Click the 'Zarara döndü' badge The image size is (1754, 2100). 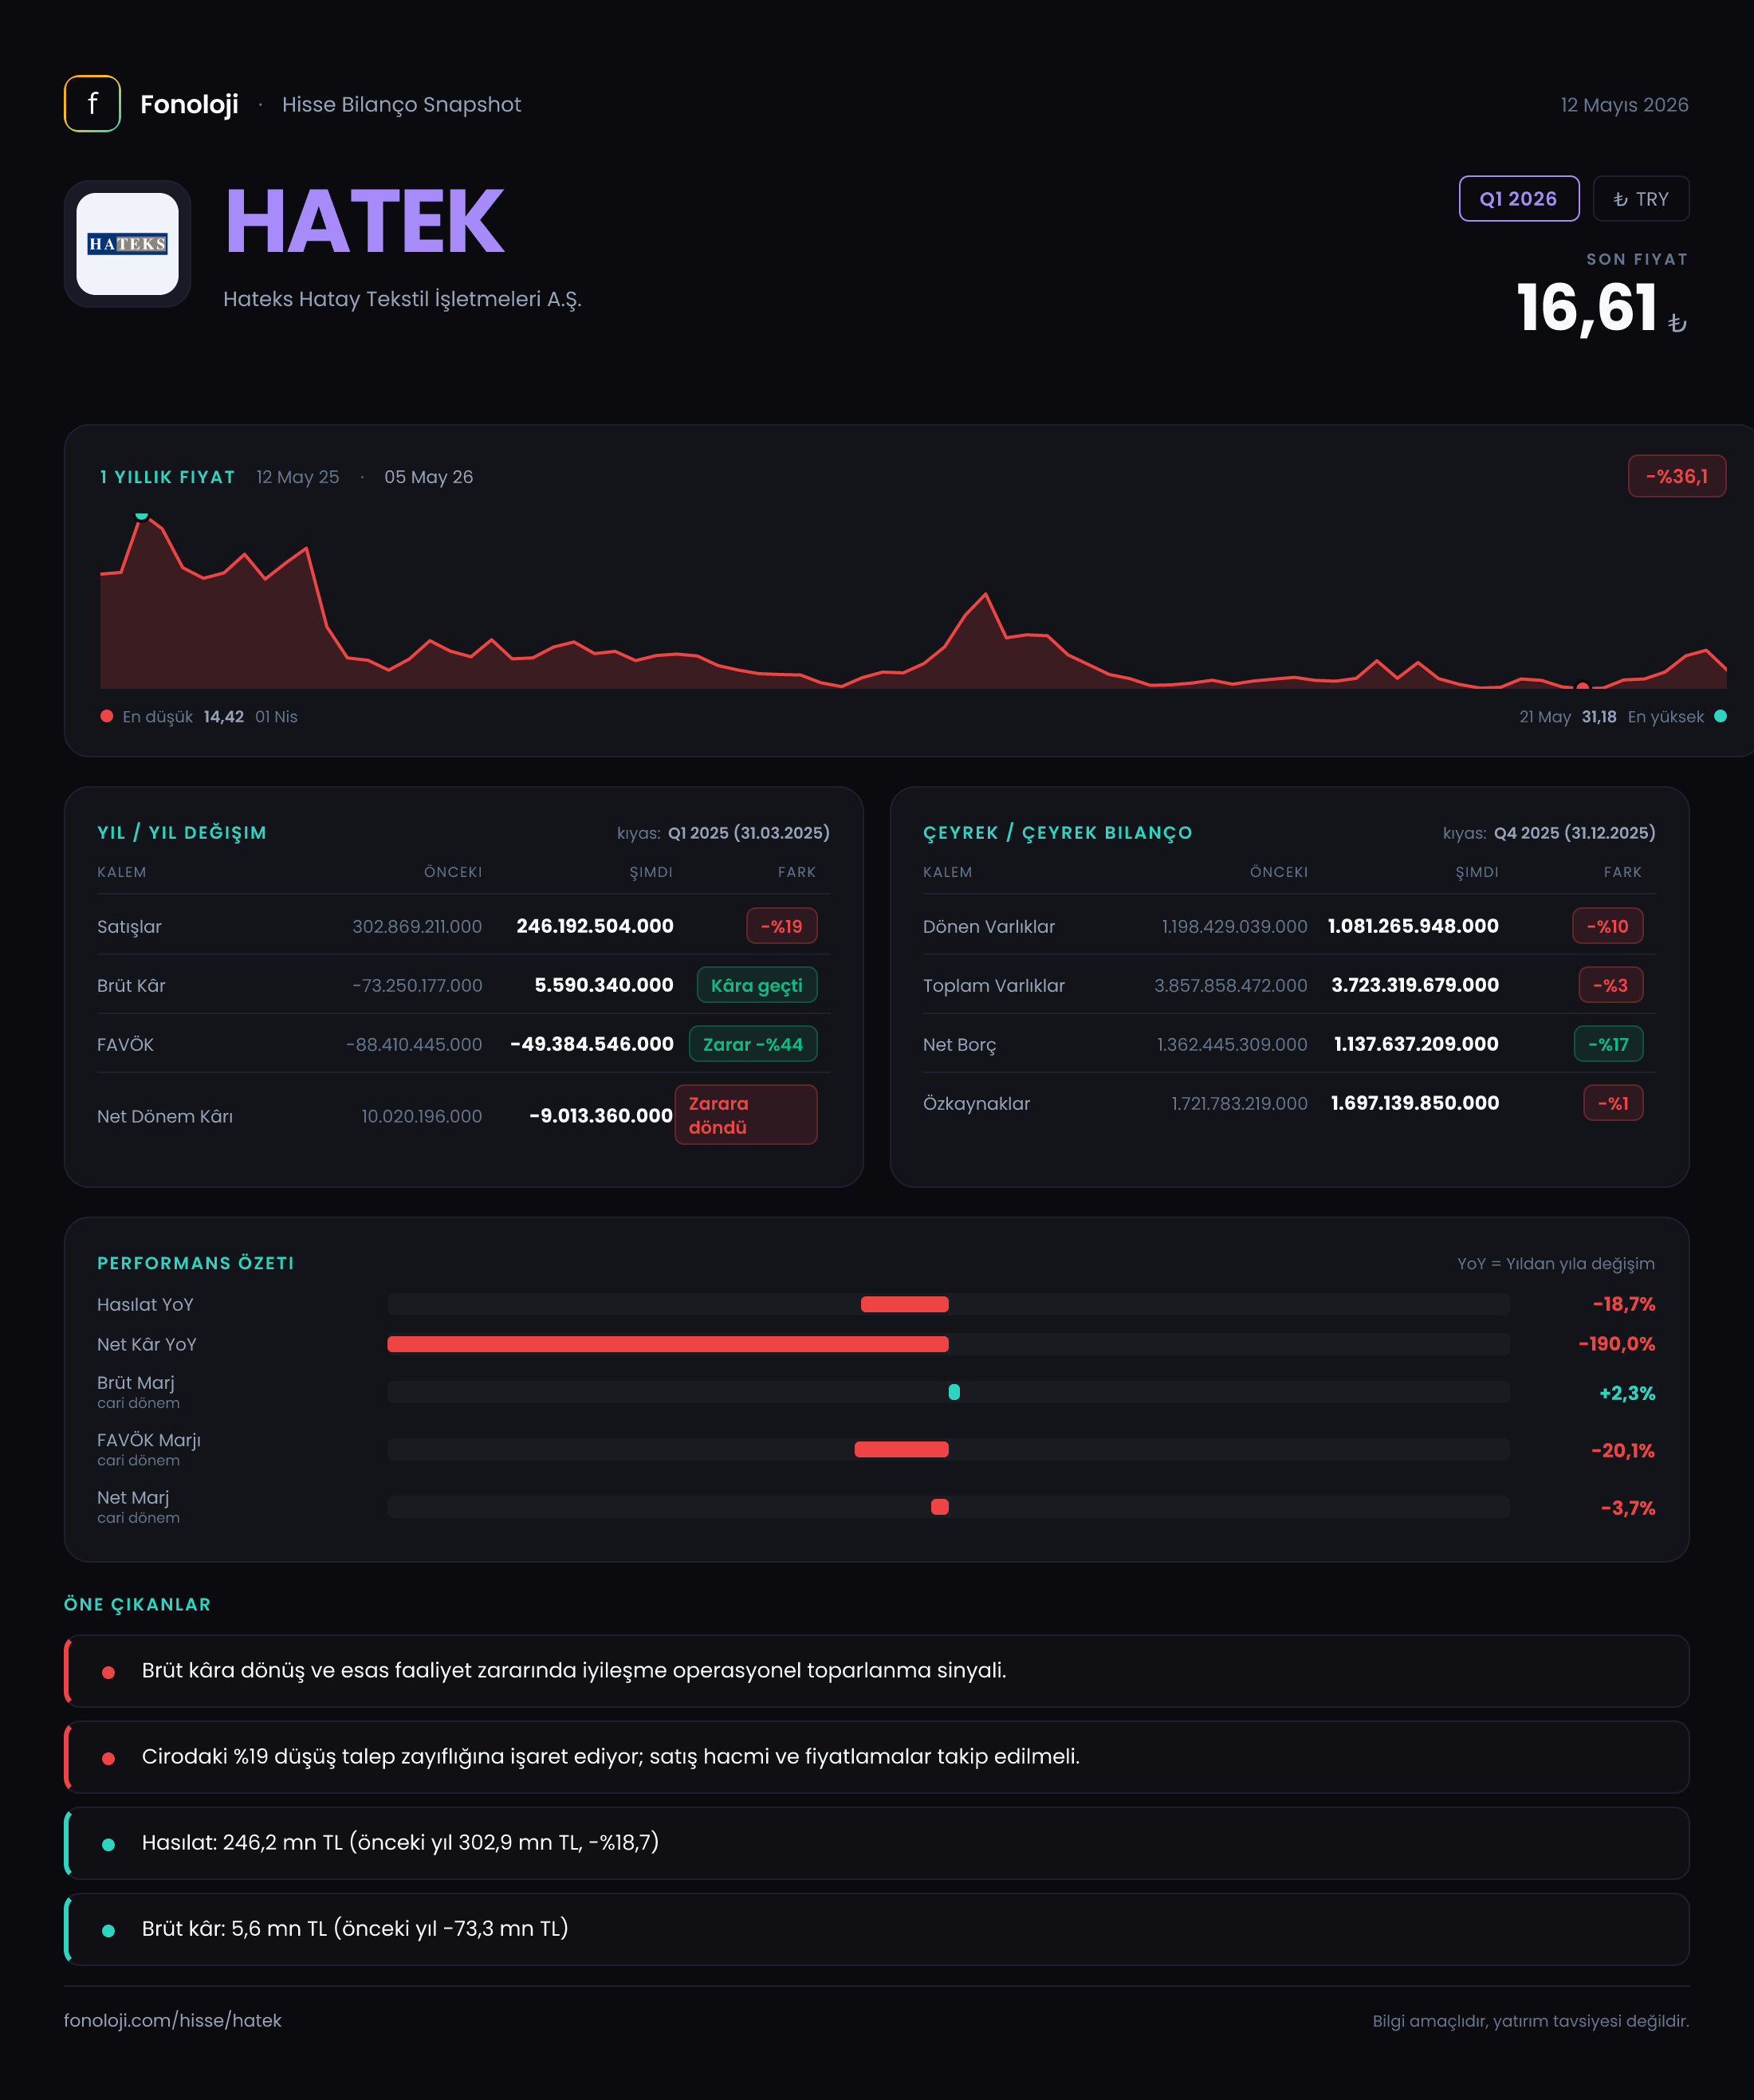coord(746,1115)
